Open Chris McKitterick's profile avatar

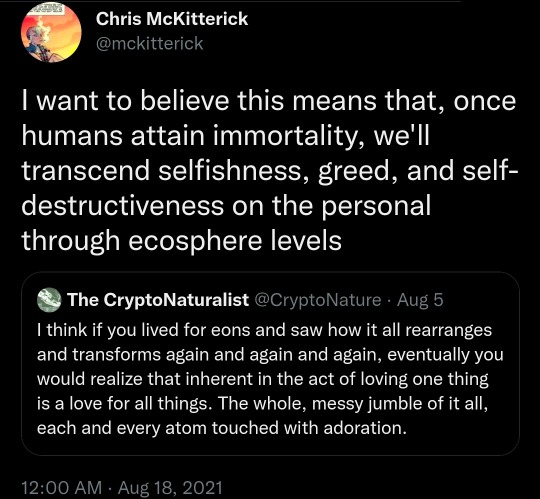51,32
